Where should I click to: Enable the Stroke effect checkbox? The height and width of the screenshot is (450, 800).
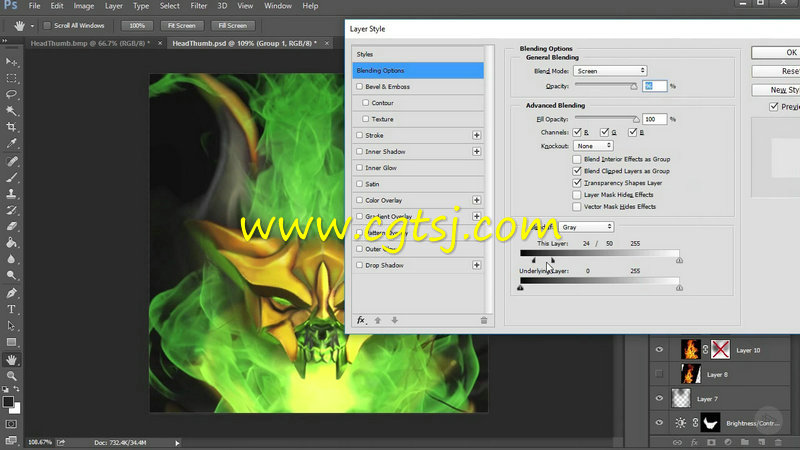click(360, 135)
